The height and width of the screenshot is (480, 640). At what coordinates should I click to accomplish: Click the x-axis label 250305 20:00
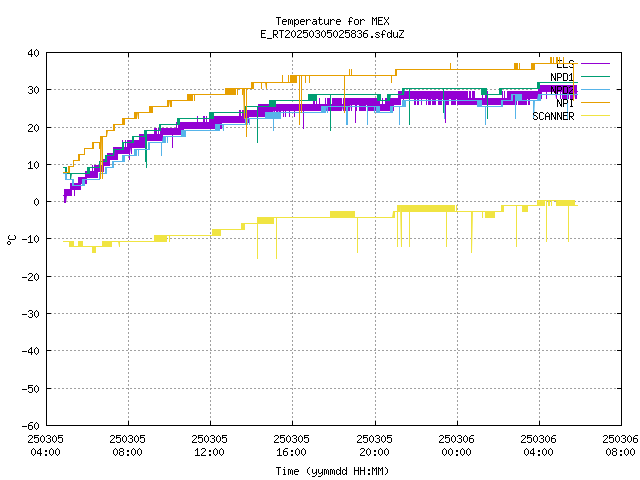(374, 446)
